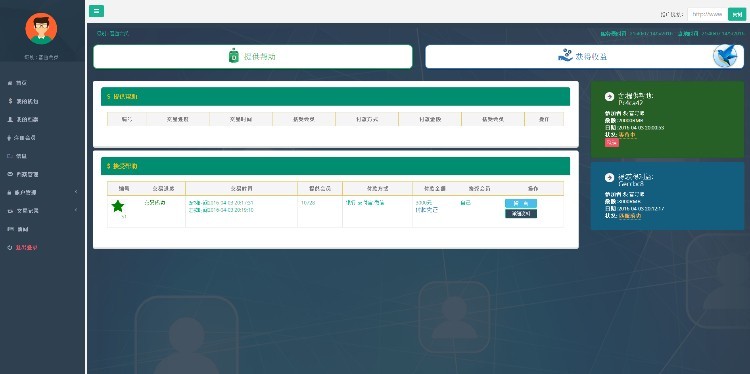
Task: Click the green bar above the star-row table
Action: pos(335,166)
